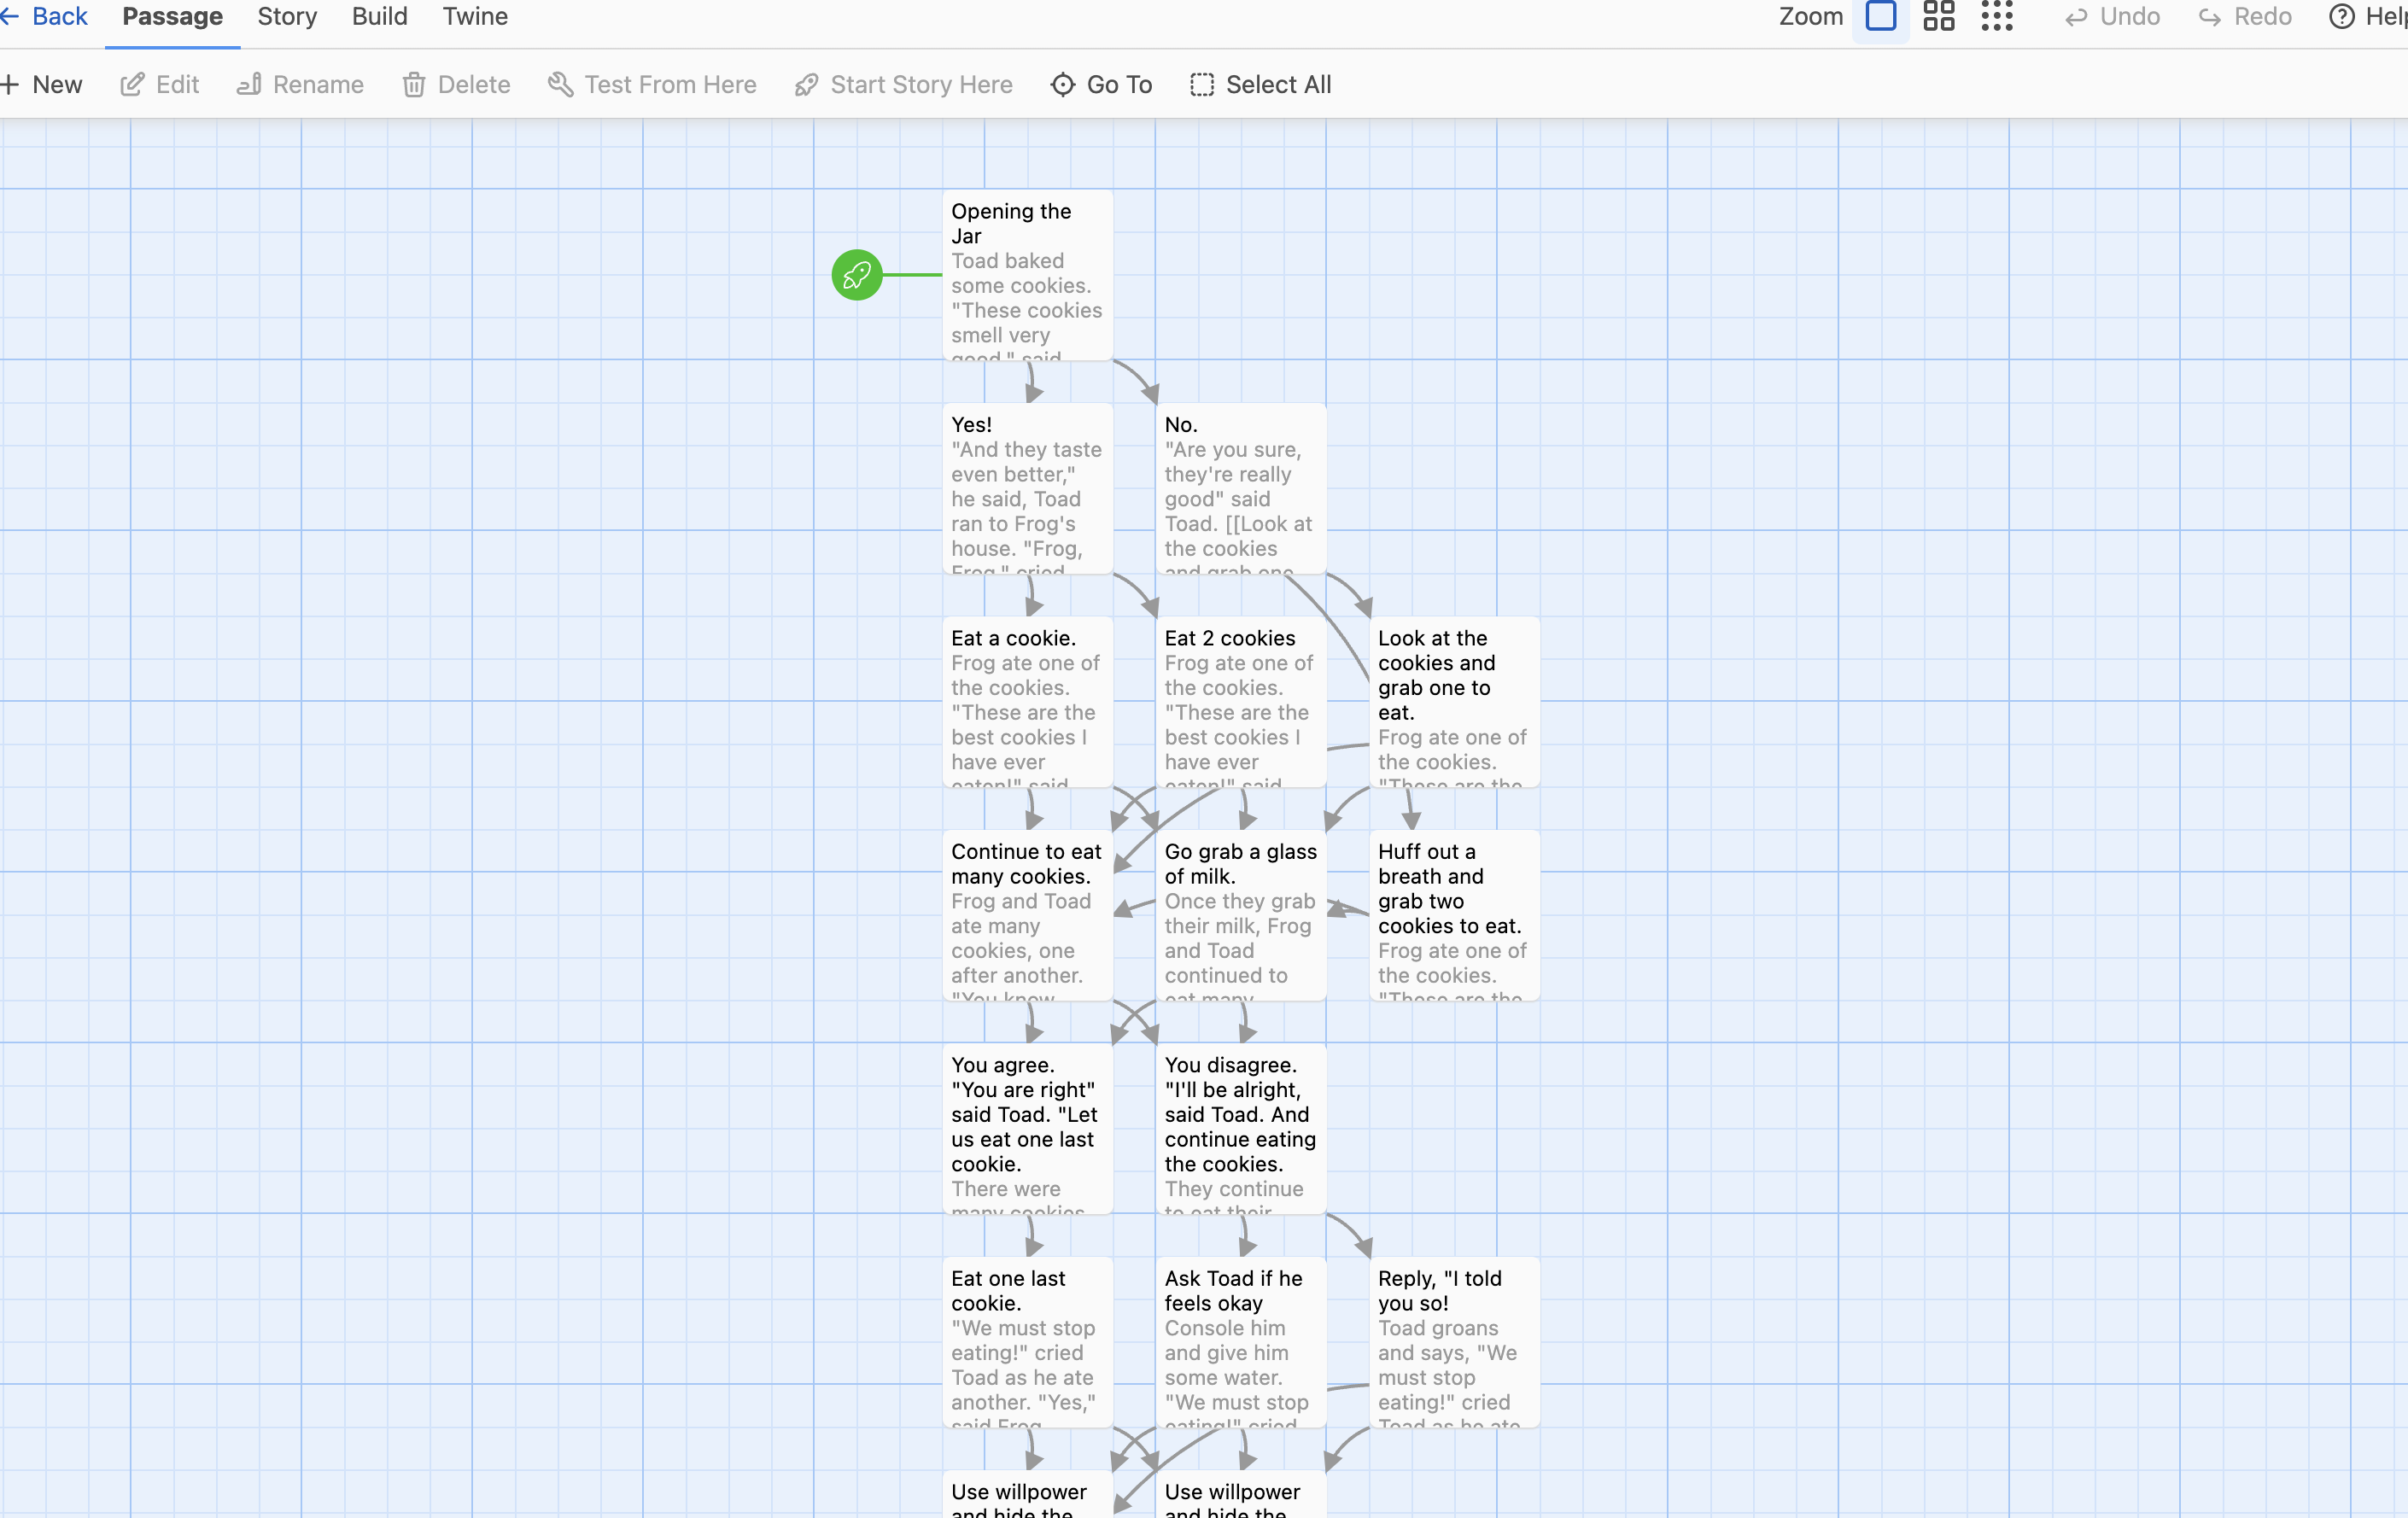Switch to the Build tab
Screen dimensions: 2408x1518
380,17
